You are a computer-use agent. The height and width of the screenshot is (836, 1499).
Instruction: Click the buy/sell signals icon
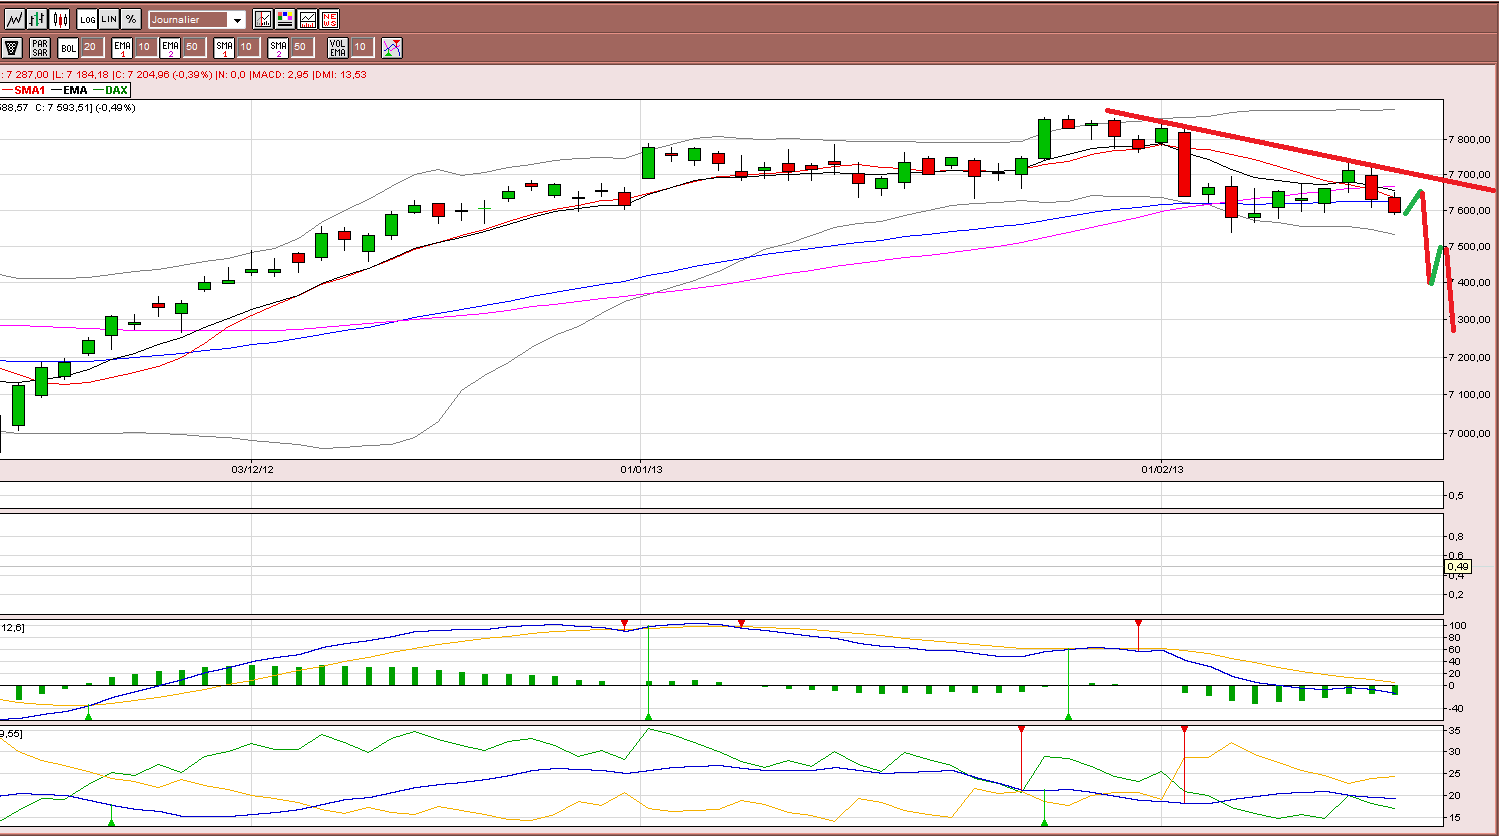(x=392, y=48)
